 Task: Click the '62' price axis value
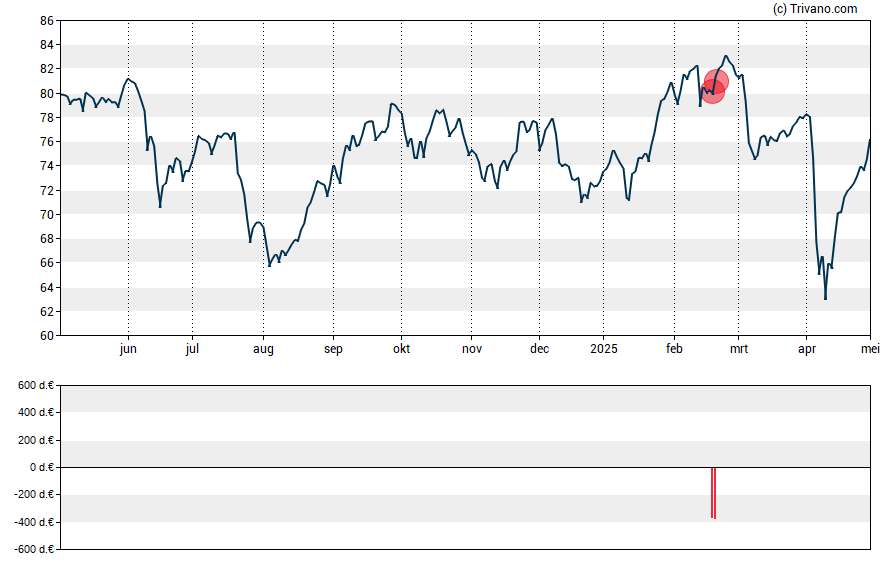[x=47, y=311]
